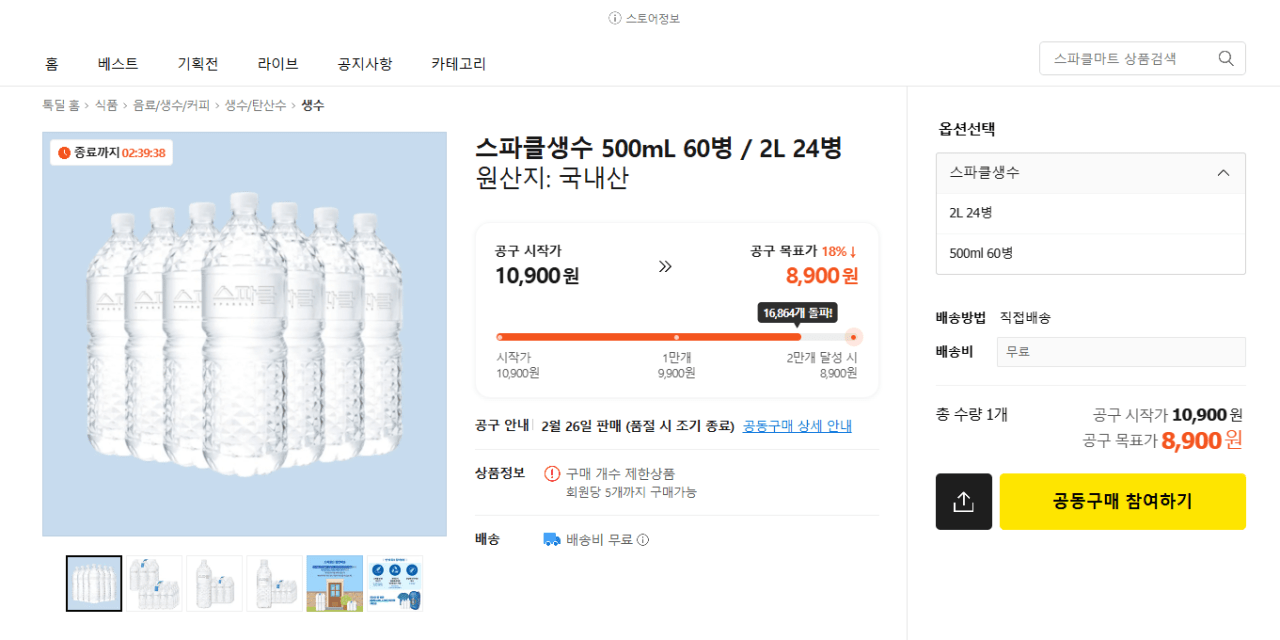Image resolution: width=1280 pixels, height=640 pixels.
Task: Click the 공동구매 참여하기 button
Action: click(1122, 501)
